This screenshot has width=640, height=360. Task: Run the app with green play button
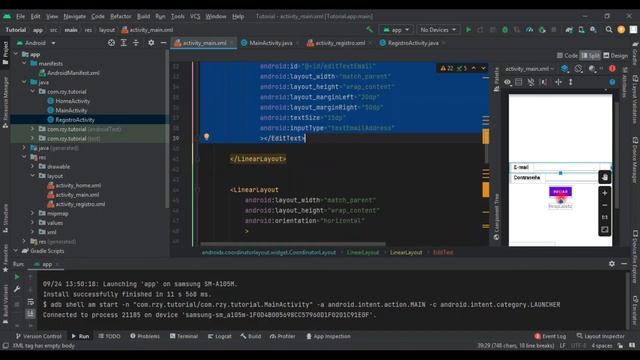point(468,30)
